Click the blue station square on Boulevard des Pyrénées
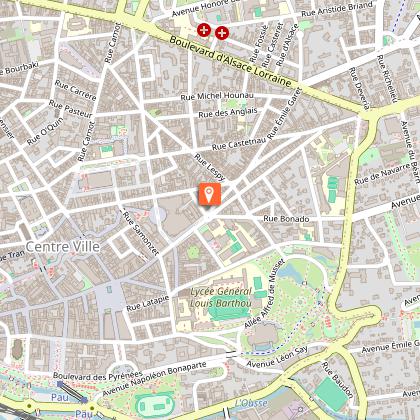420x420 pixels. point(60,384)
